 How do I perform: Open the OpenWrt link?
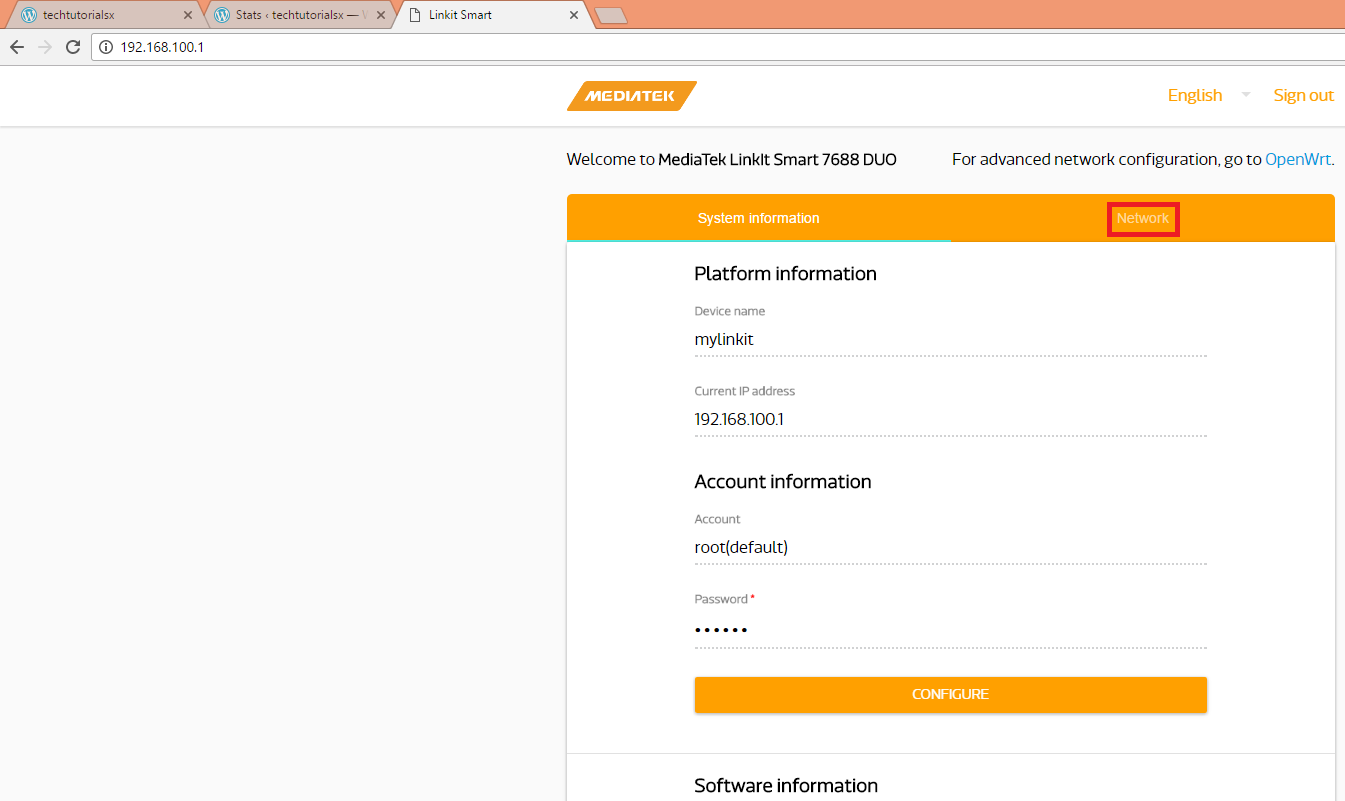(1297, 159)
